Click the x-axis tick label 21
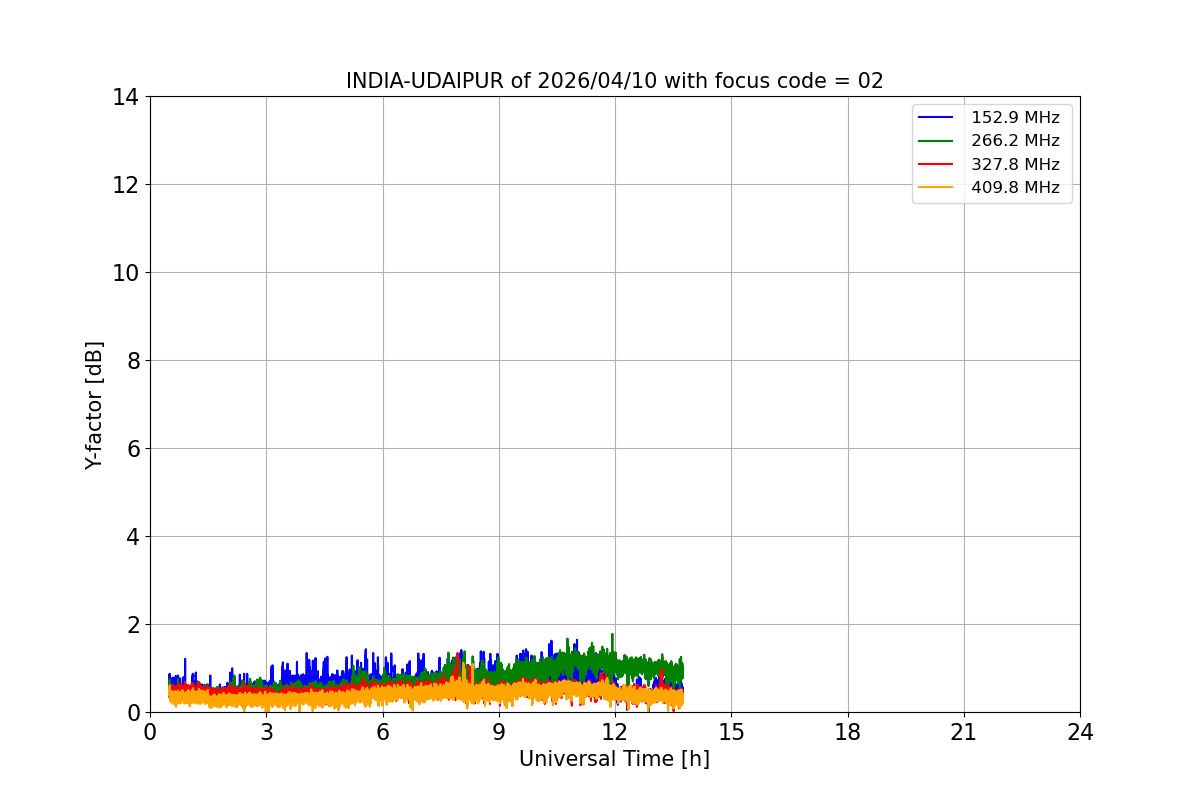The image size is (1200, 800). [964, 732]
